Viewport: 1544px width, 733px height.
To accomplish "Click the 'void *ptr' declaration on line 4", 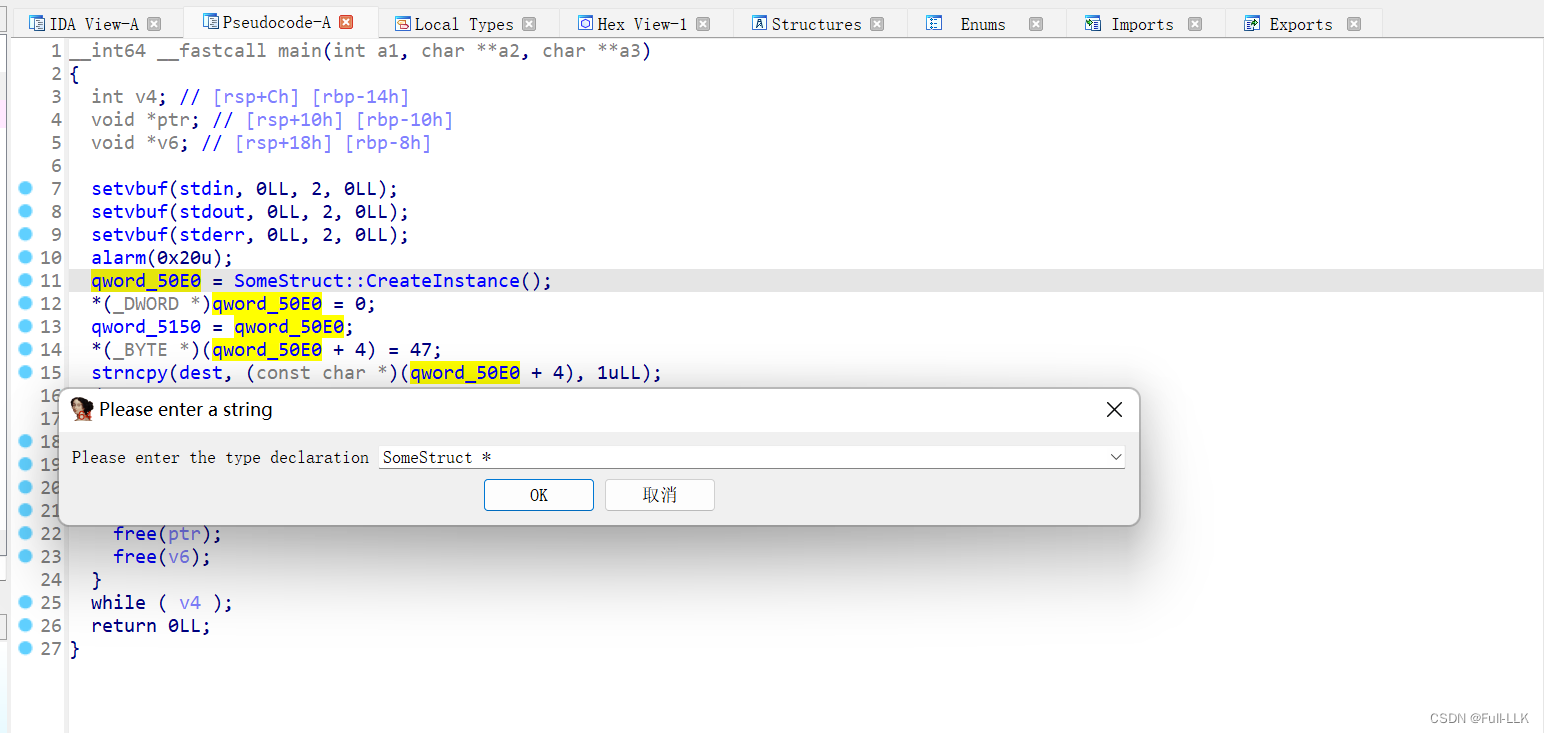I will click(145, 120).
